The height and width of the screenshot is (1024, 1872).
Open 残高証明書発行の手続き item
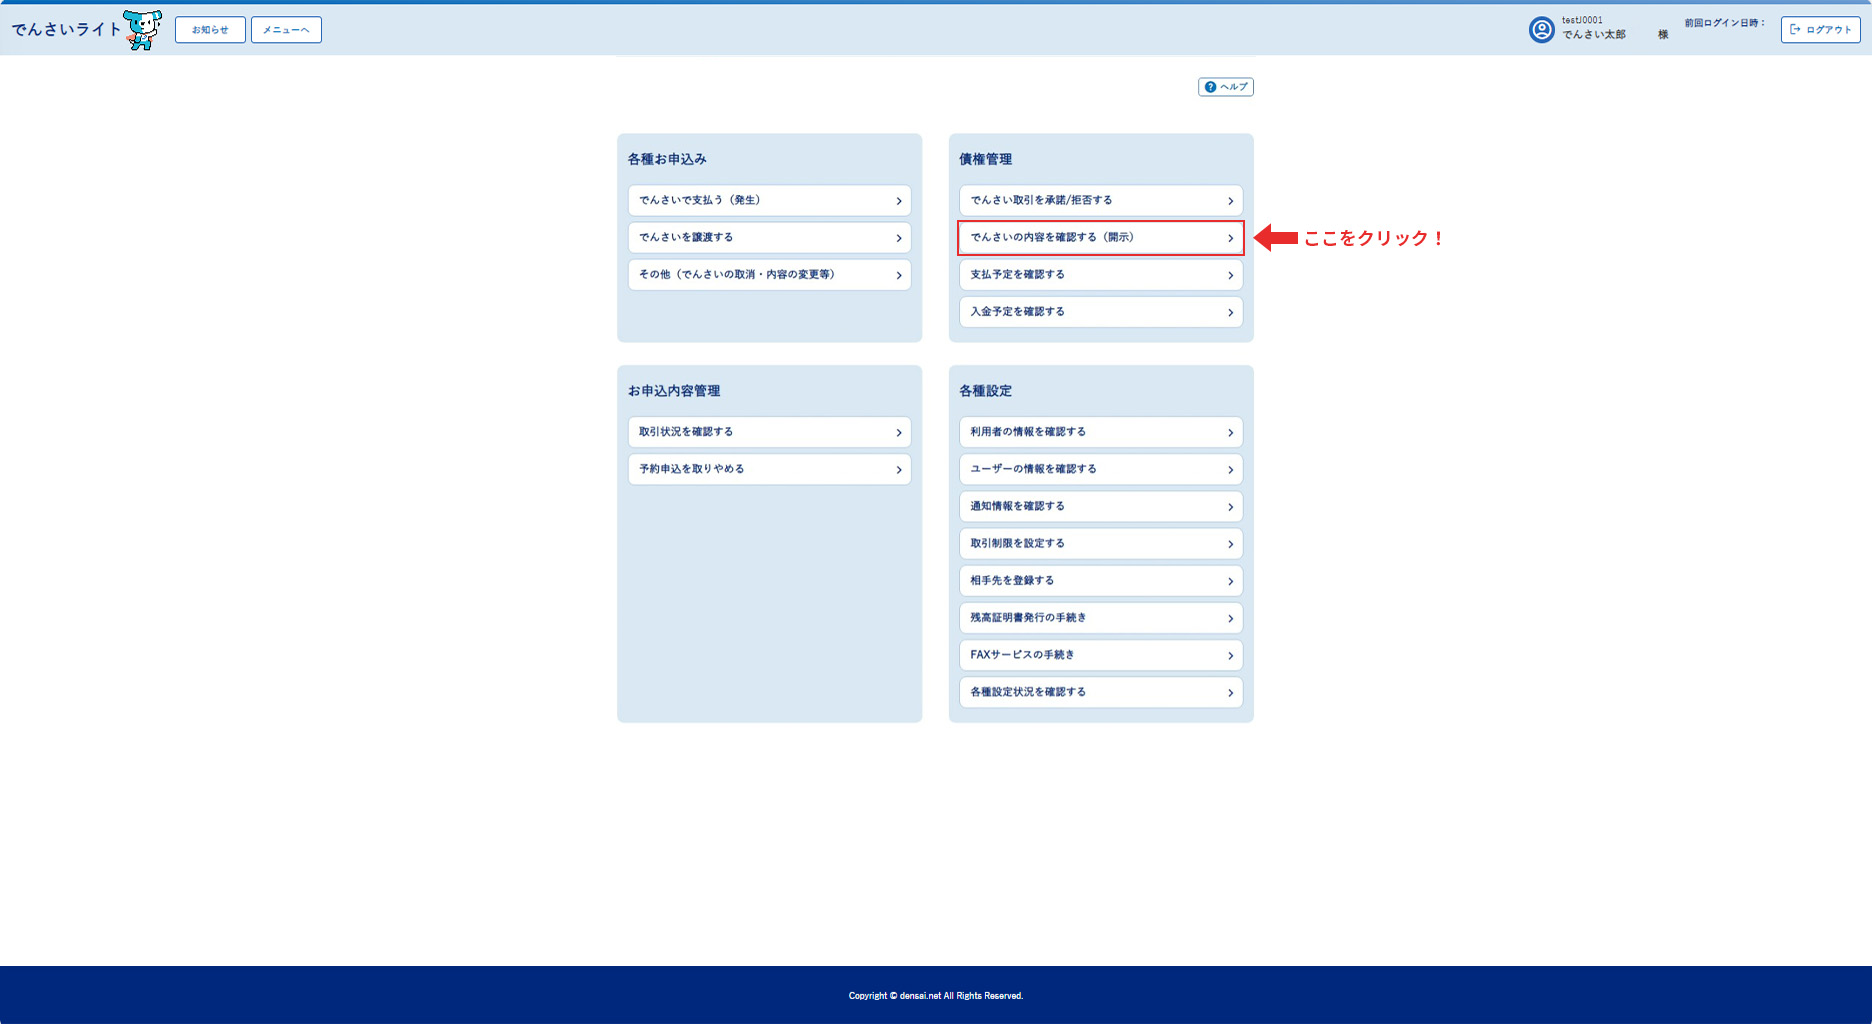(x=1101, y=618)
